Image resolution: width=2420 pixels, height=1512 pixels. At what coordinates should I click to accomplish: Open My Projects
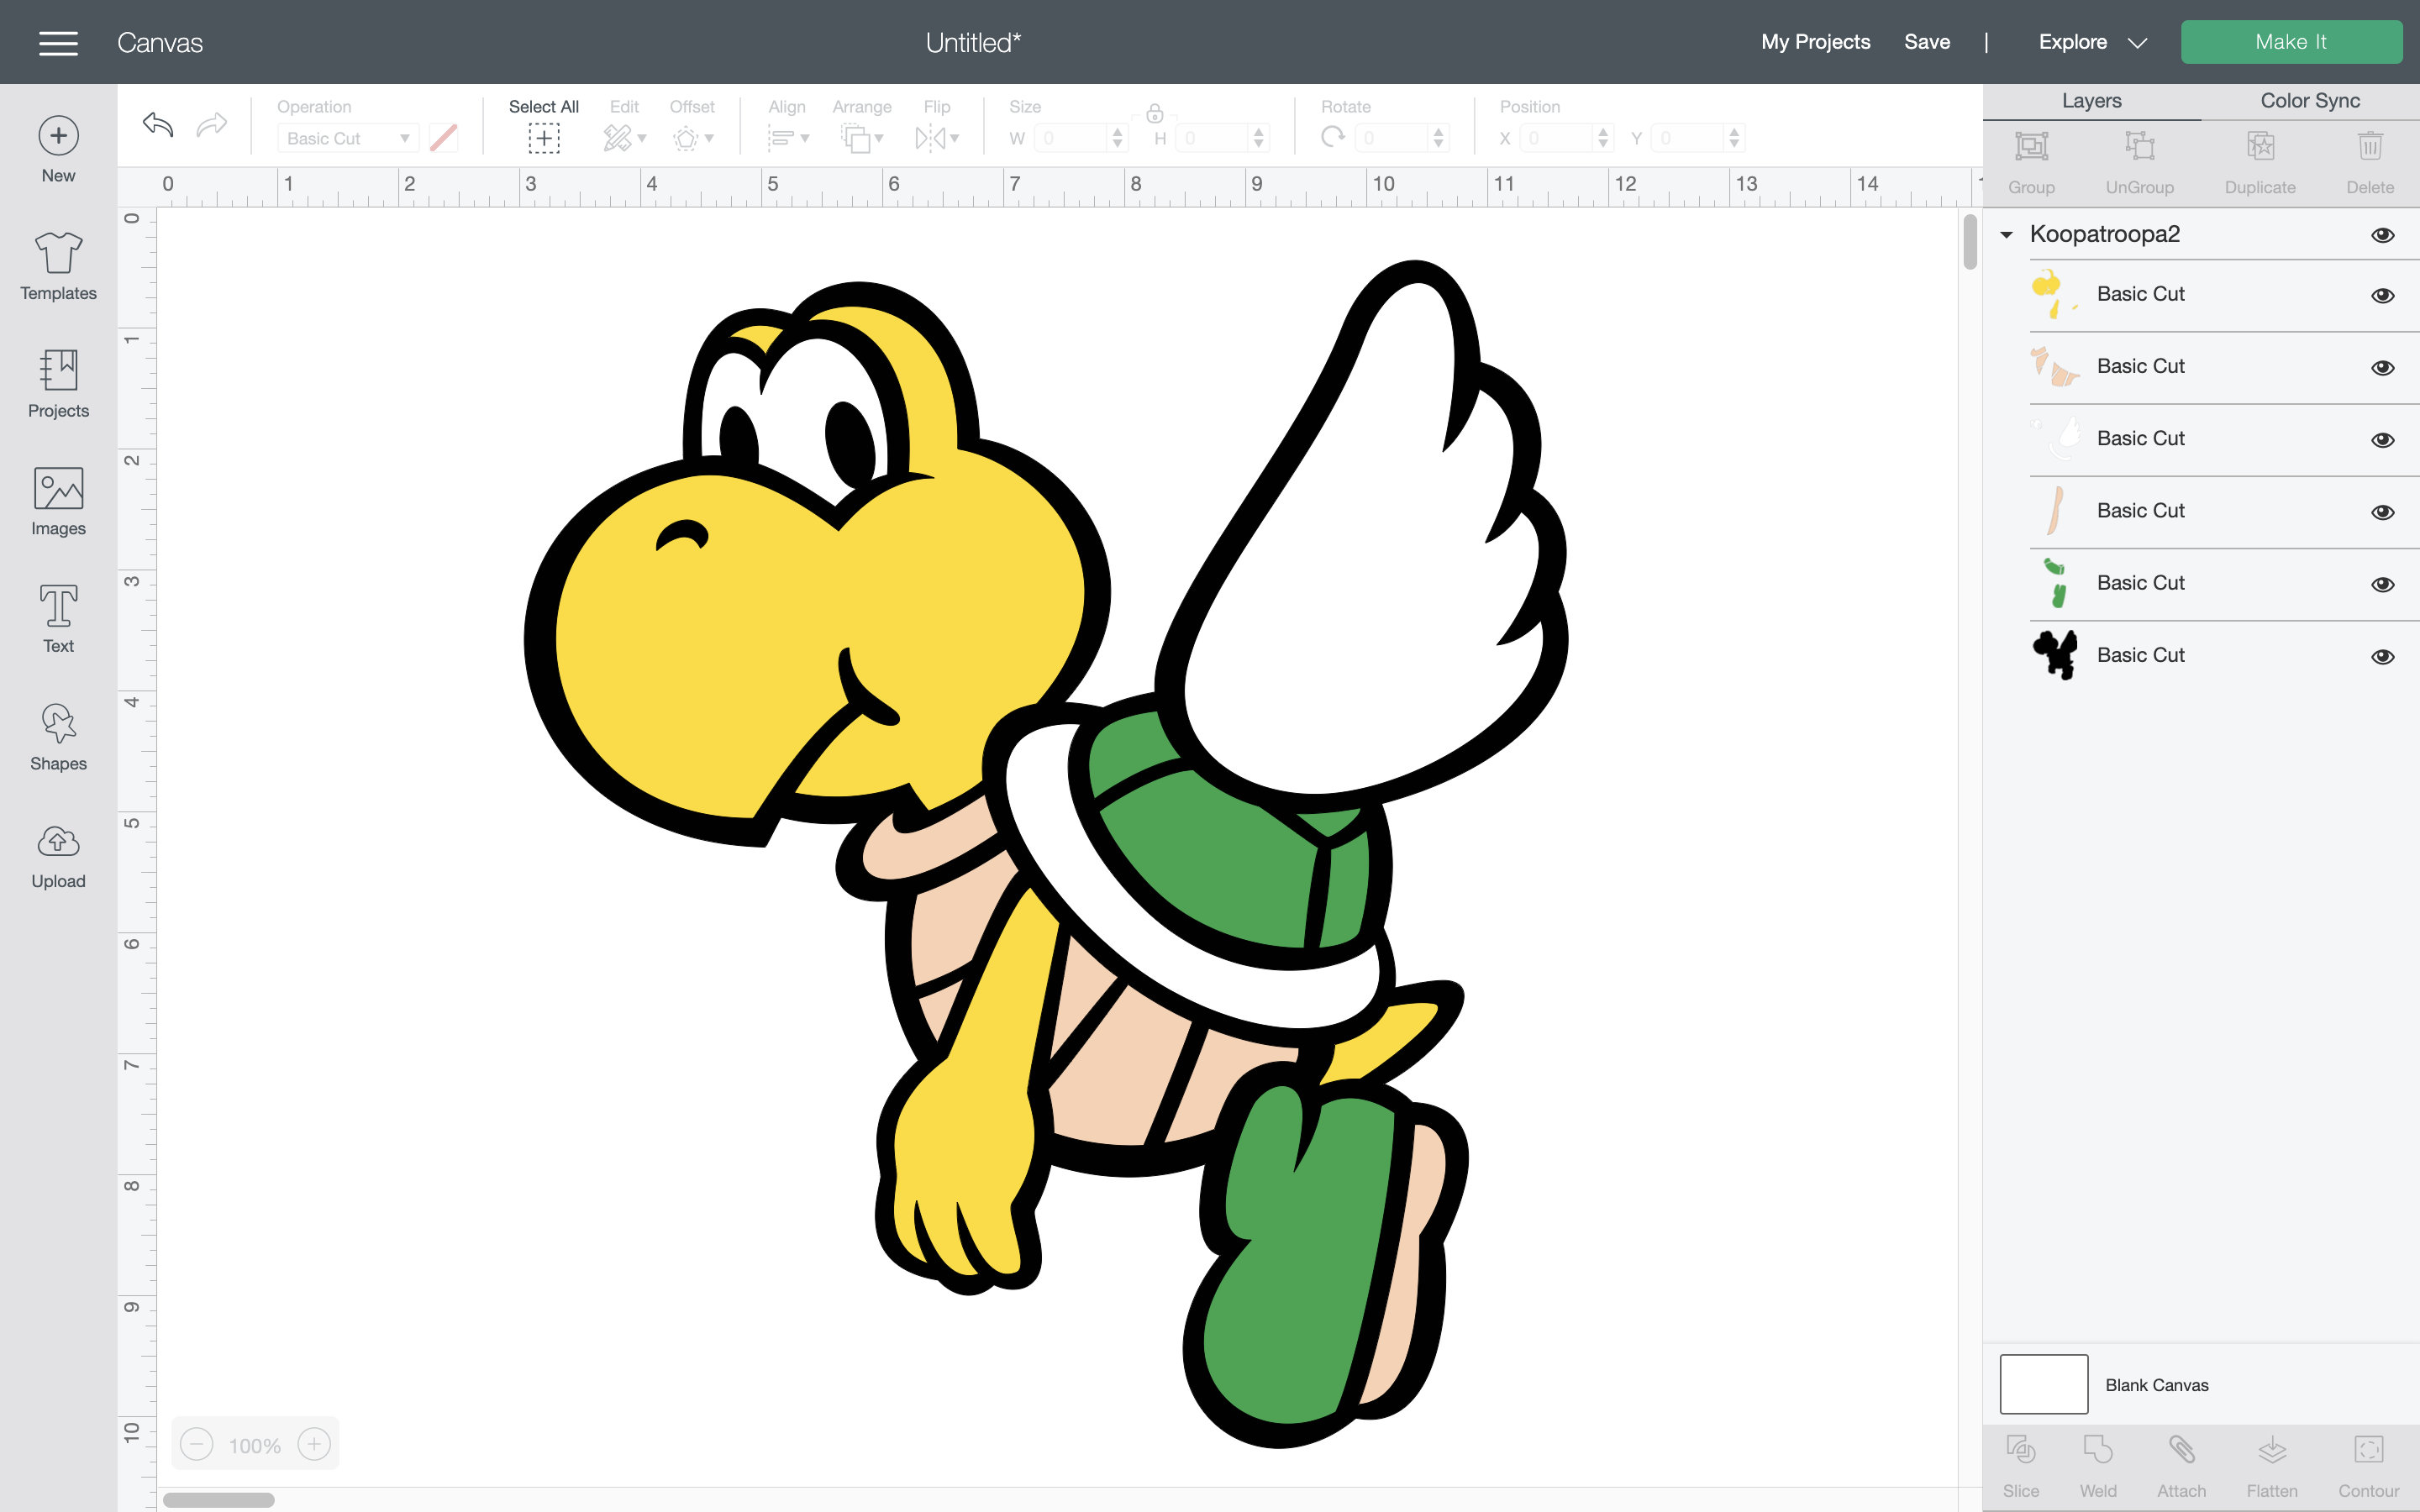[1815, 42]
